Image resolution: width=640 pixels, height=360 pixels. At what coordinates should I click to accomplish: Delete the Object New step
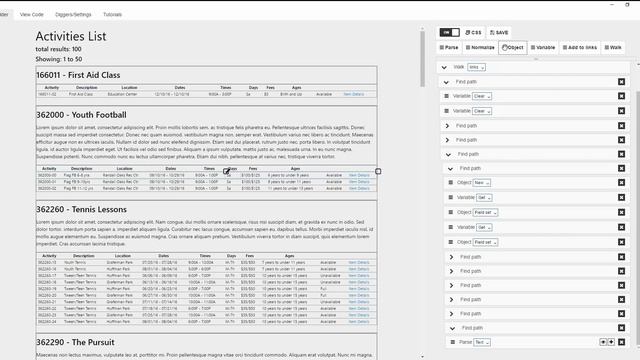click(x=621, y=182)
